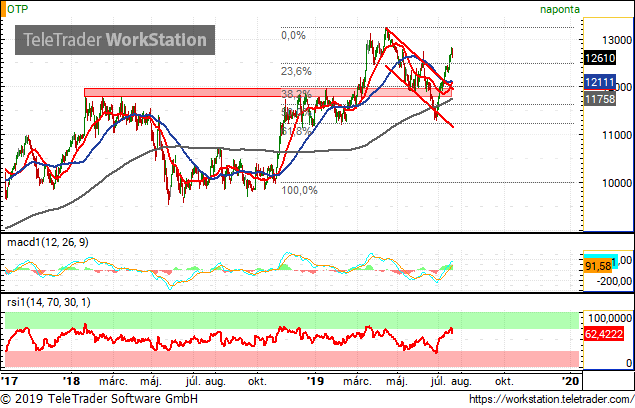Click the OTP ticker symbol label
635x408 pixels.
pyautogui.click(x=18, y=9)
